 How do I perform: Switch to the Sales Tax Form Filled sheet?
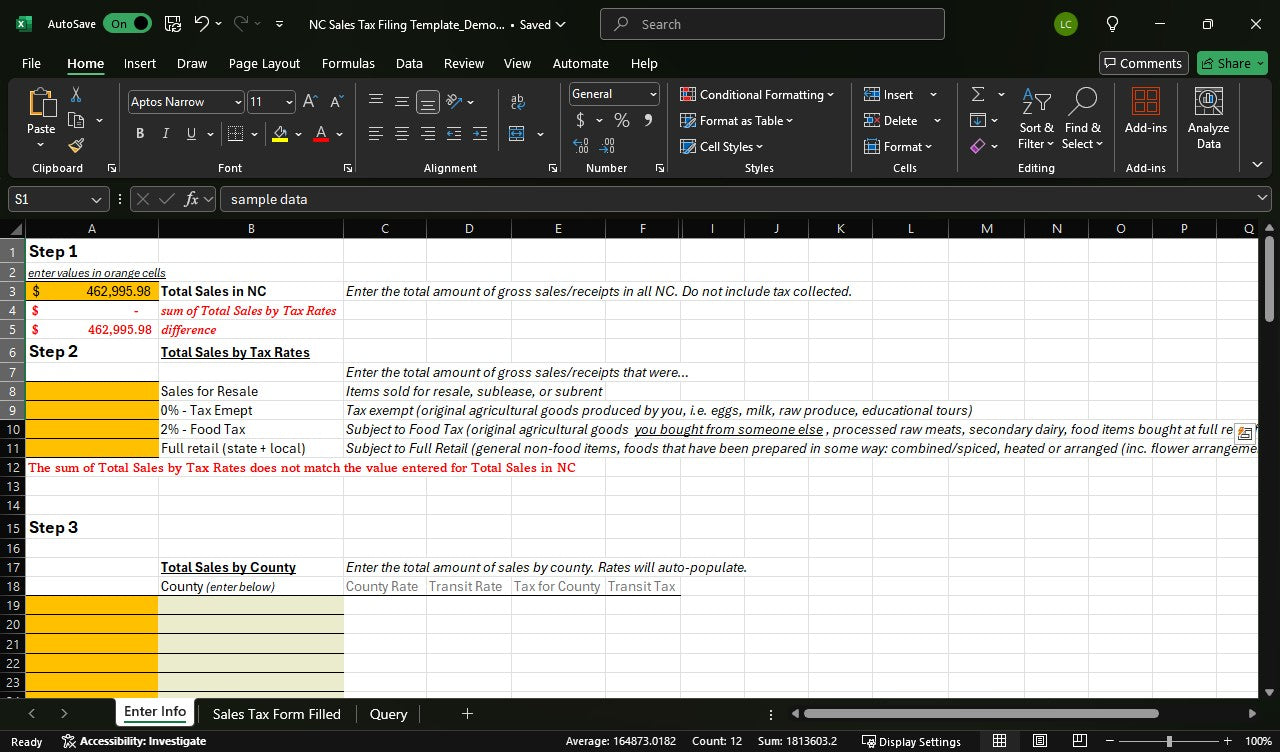(x=276, y=714)
